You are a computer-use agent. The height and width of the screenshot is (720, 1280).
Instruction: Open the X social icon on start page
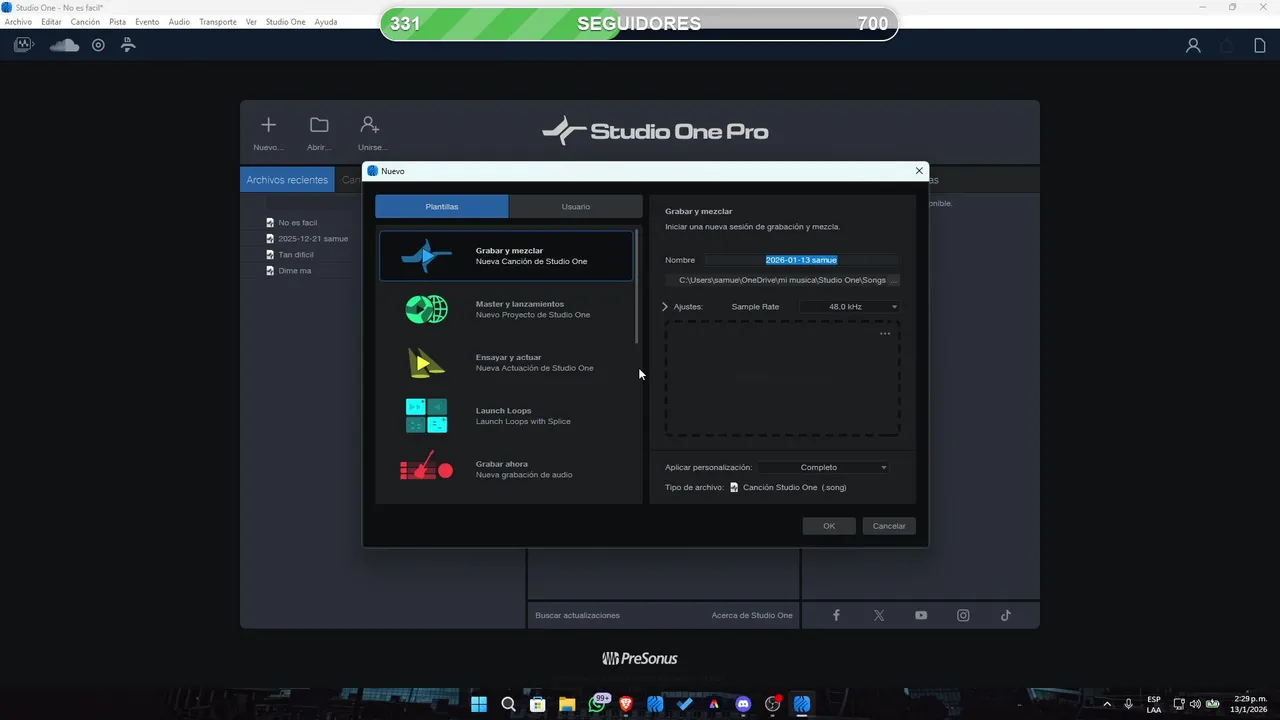click(x=879, y=615)
